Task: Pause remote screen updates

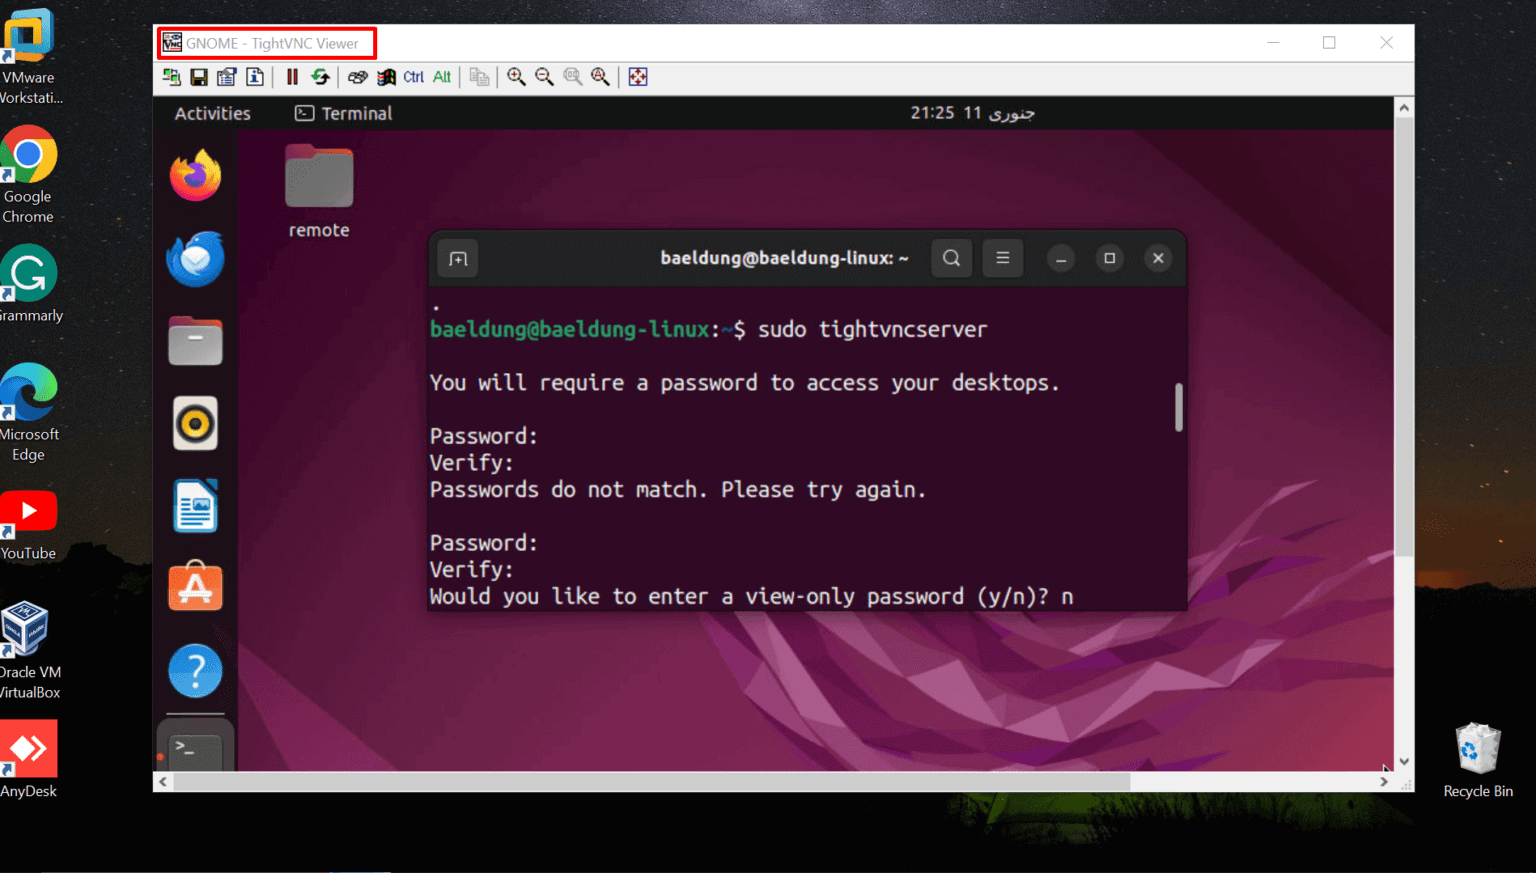Action: pos(291,77)
